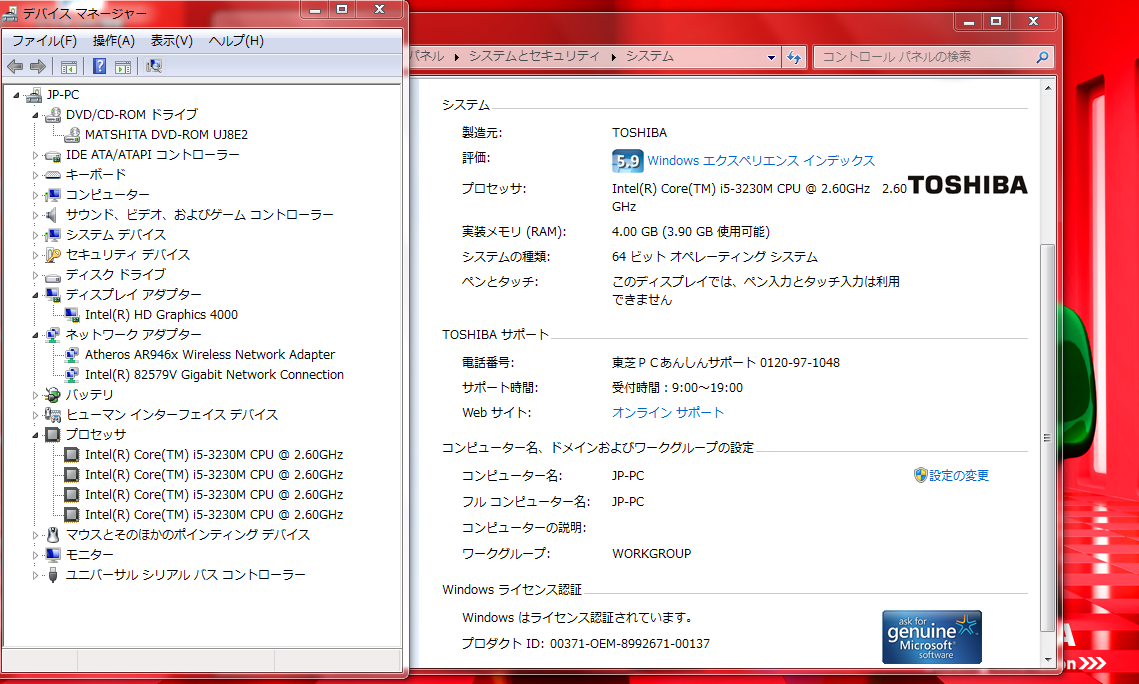The height and width of the screenshot is (684, 1139).
Task: Open the ファイル(F) menu
Action: coord(44,41)
